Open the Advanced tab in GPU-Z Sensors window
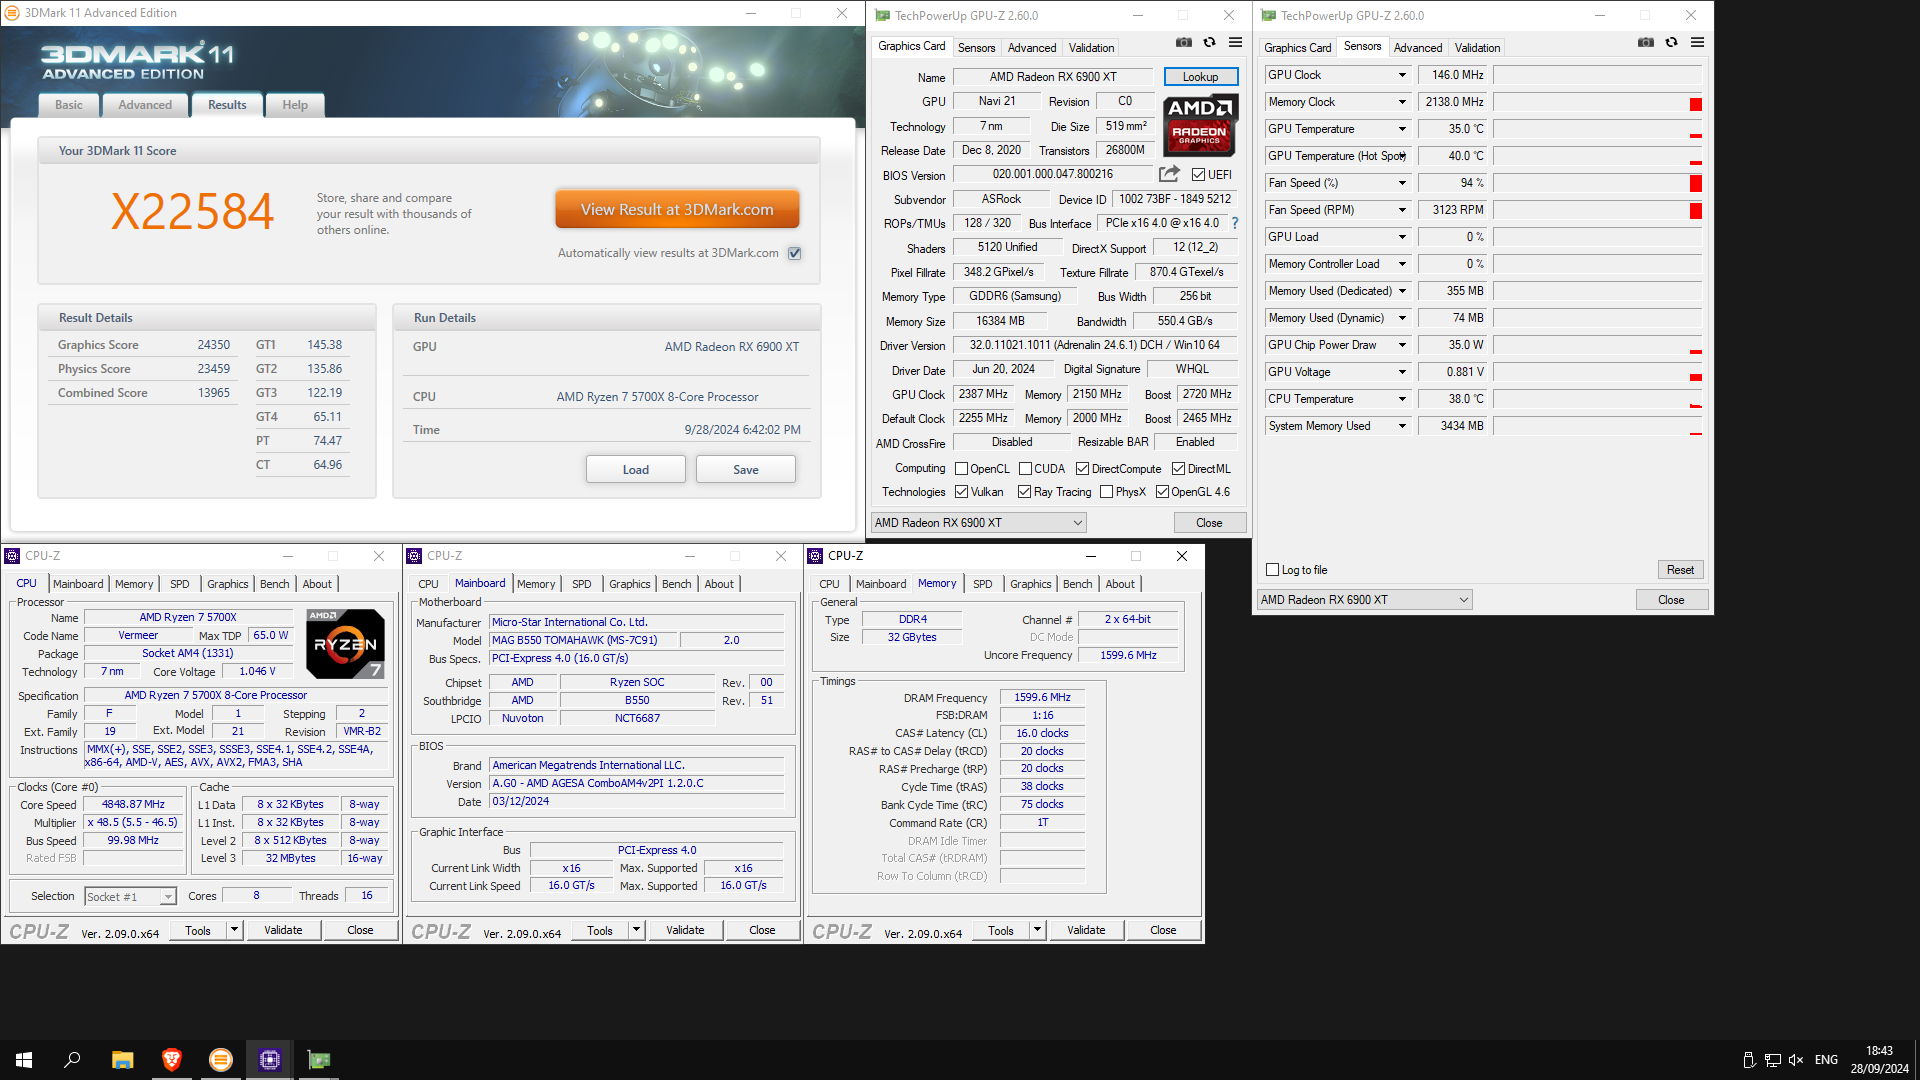Image resolution: width=1920 pixels, height=1080 pixels. pos(1418,48)
